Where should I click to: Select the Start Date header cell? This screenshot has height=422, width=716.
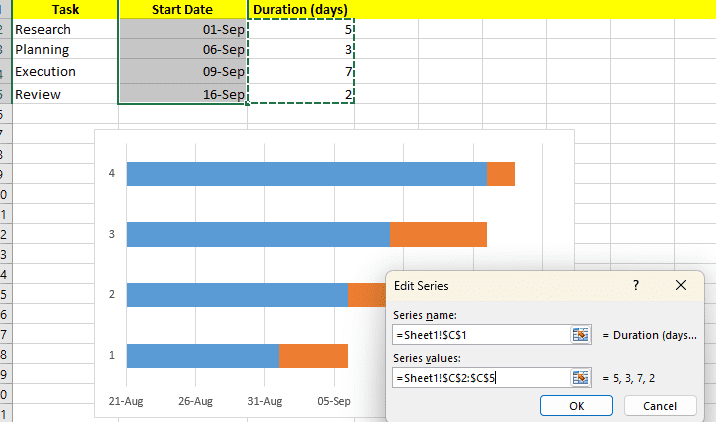click(182, 9)
